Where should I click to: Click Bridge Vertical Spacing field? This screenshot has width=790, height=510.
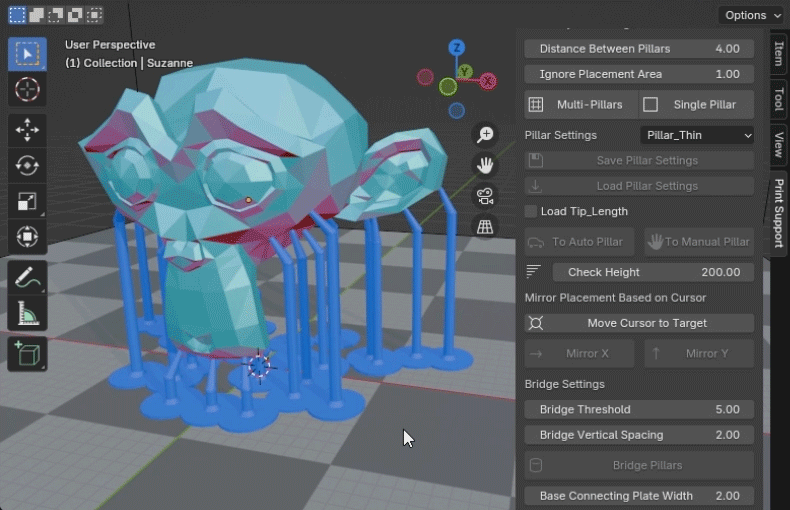[639, 435]
